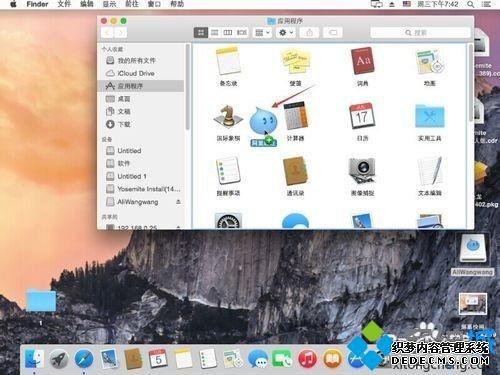Select the Untitled device in the sidebar
Viewport: 500px width, 375px height.
tap(141, 151)
